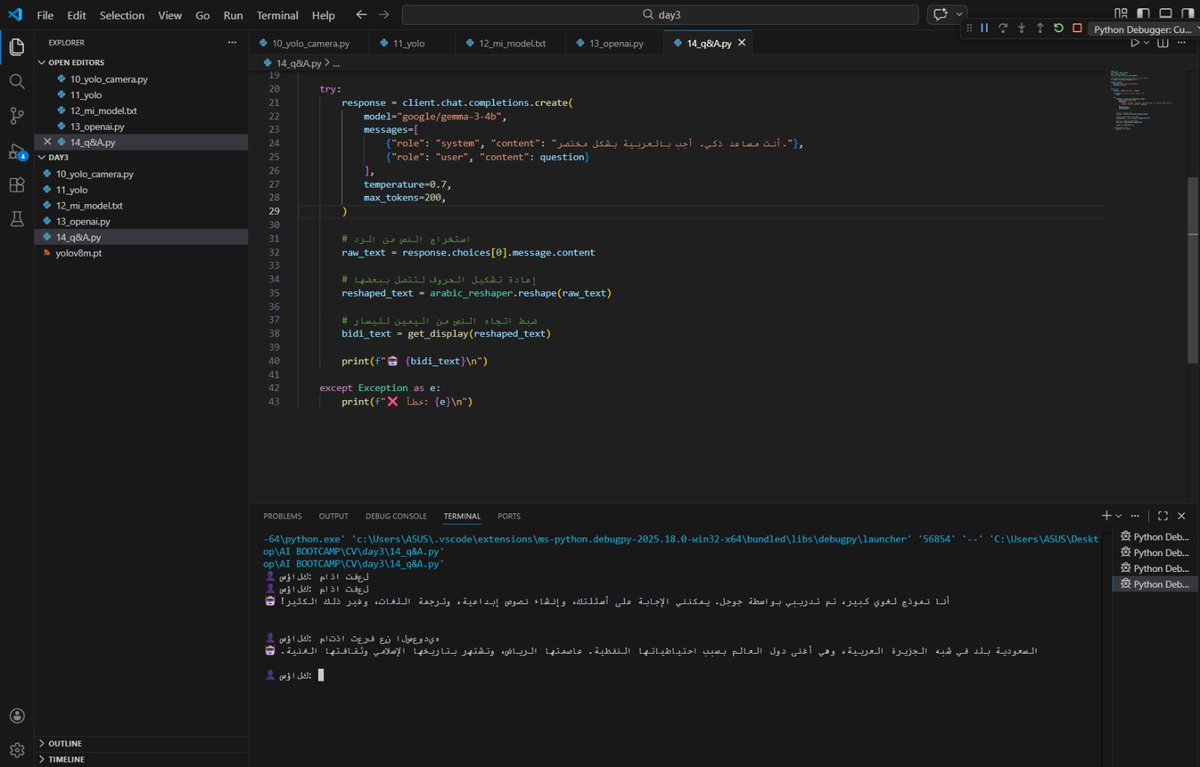Grab the debug toolbar drag handle

pyautogui.click(x=968, y=28)
